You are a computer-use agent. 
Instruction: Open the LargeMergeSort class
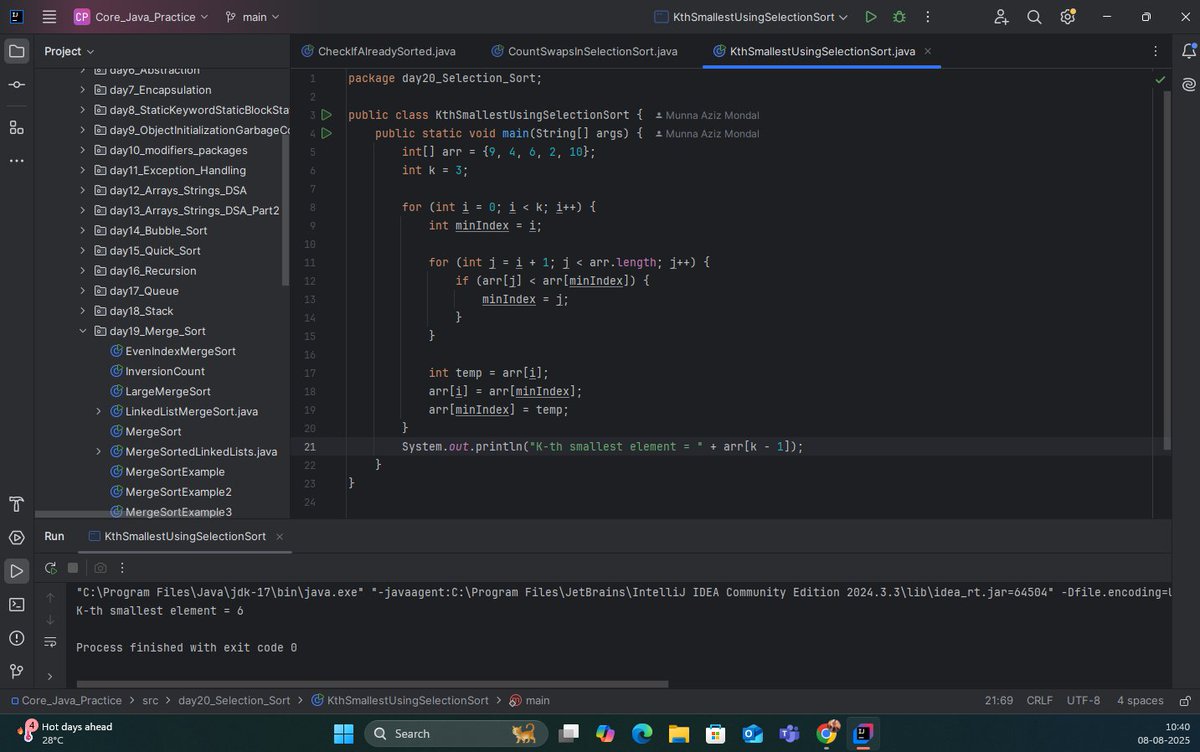click(167, 391)
